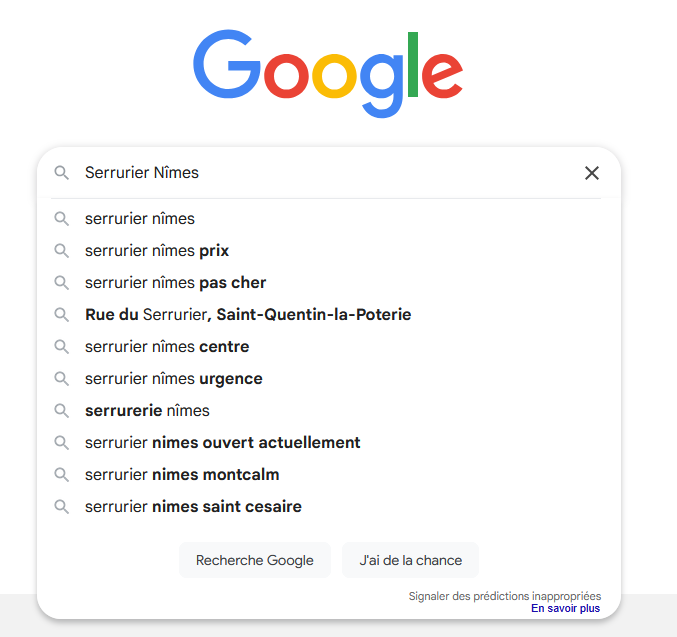Choose suggestion 'serrurier nîmes centre'
Screen dimensions: 677x637
tap(167, 347)
